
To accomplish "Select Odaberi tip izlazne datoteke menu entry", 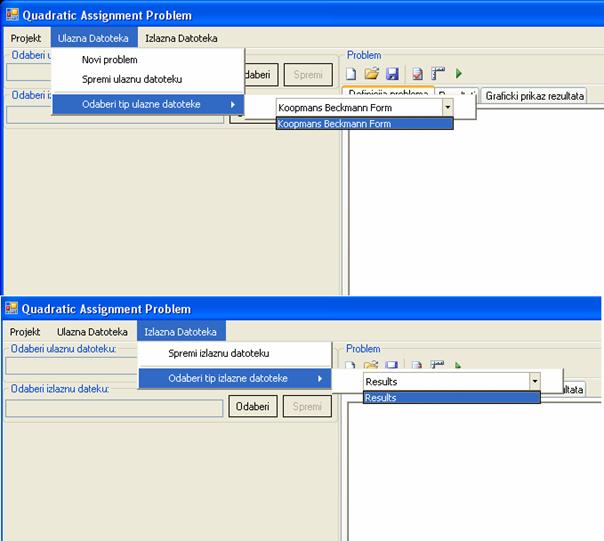I will [x=235, y=378].
